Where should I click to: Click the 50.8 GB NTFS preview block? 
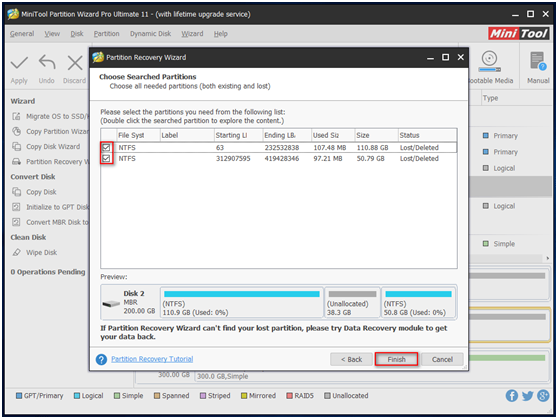point(418,303)
